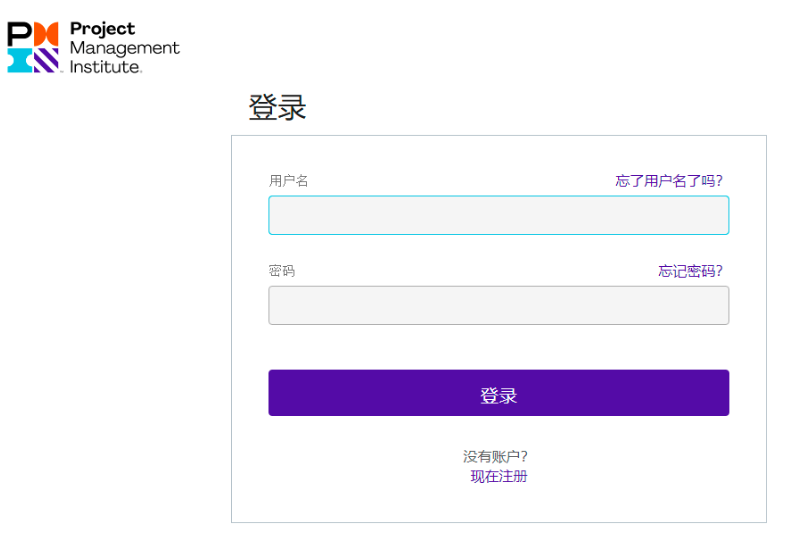Click the 登录 page heading
This screenshot has height=533, width=790.
coord(277,107)
